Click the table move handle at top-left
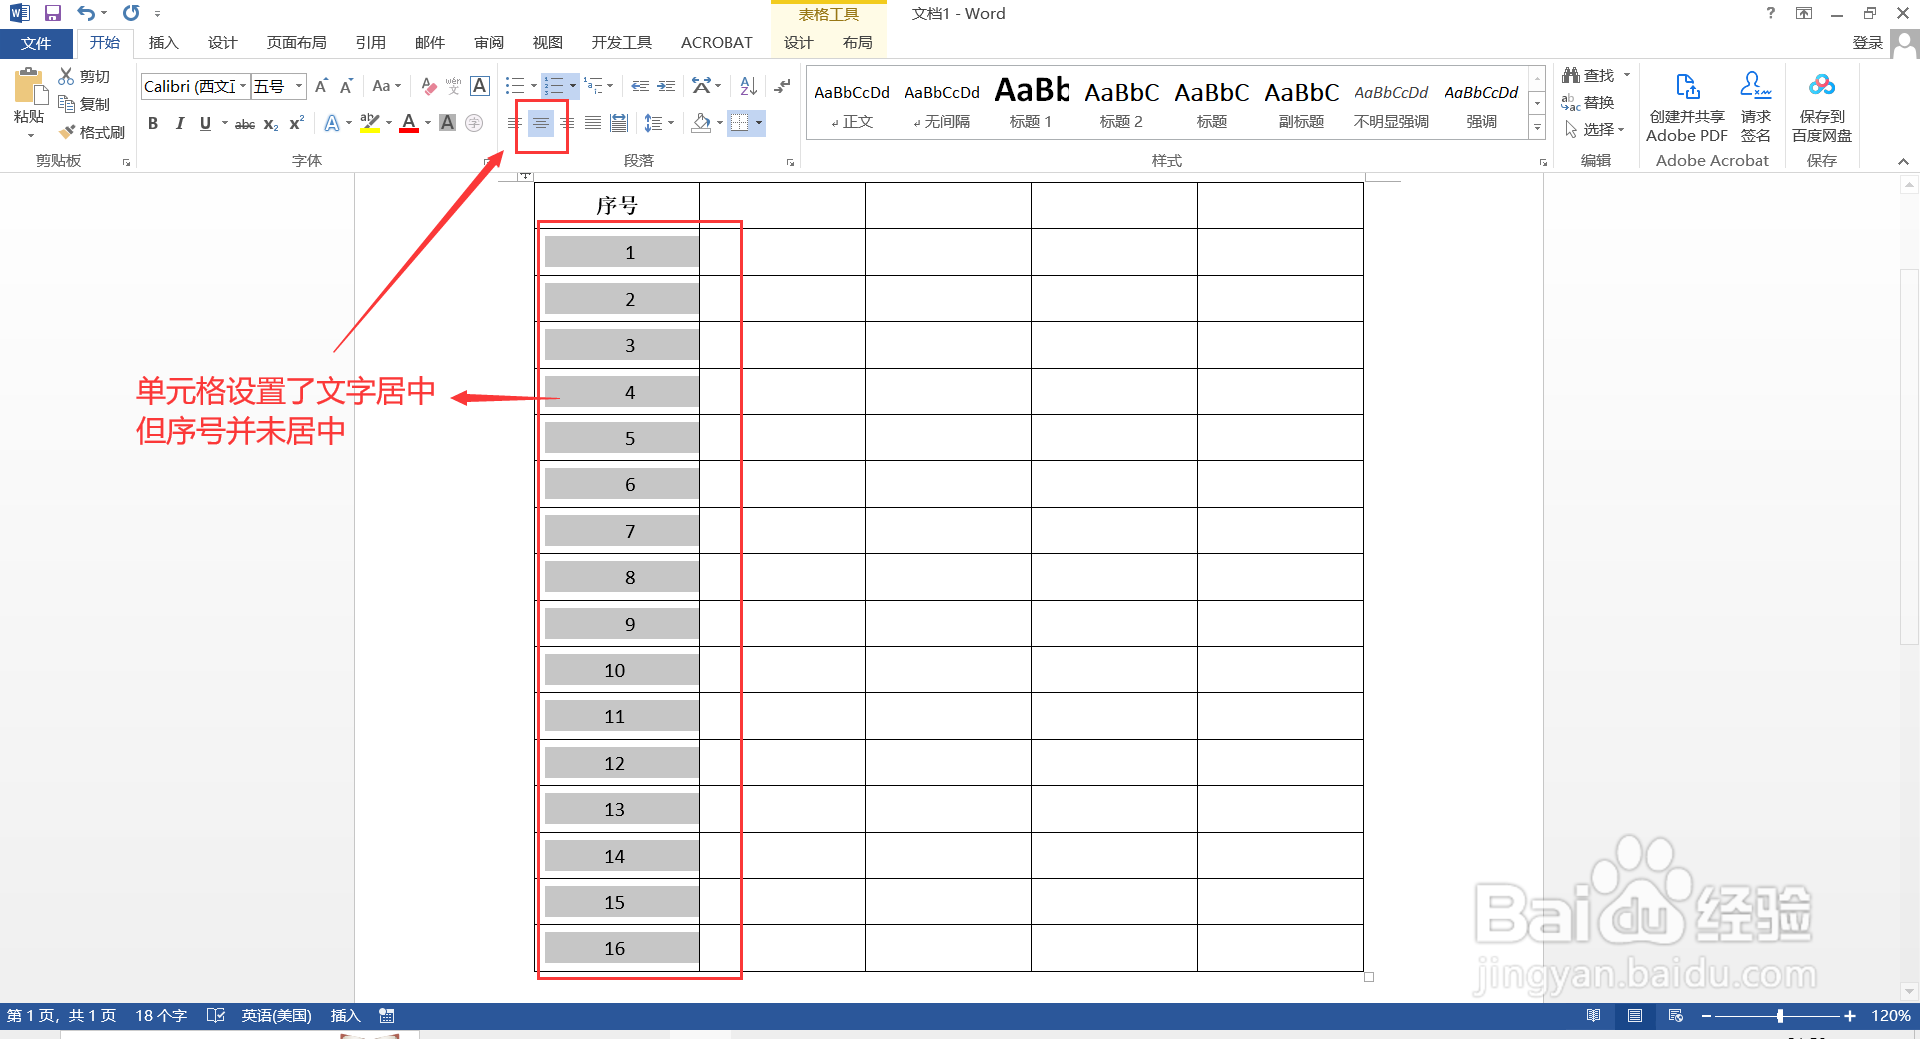The image size is (1920, 1039). coord(525,176)
